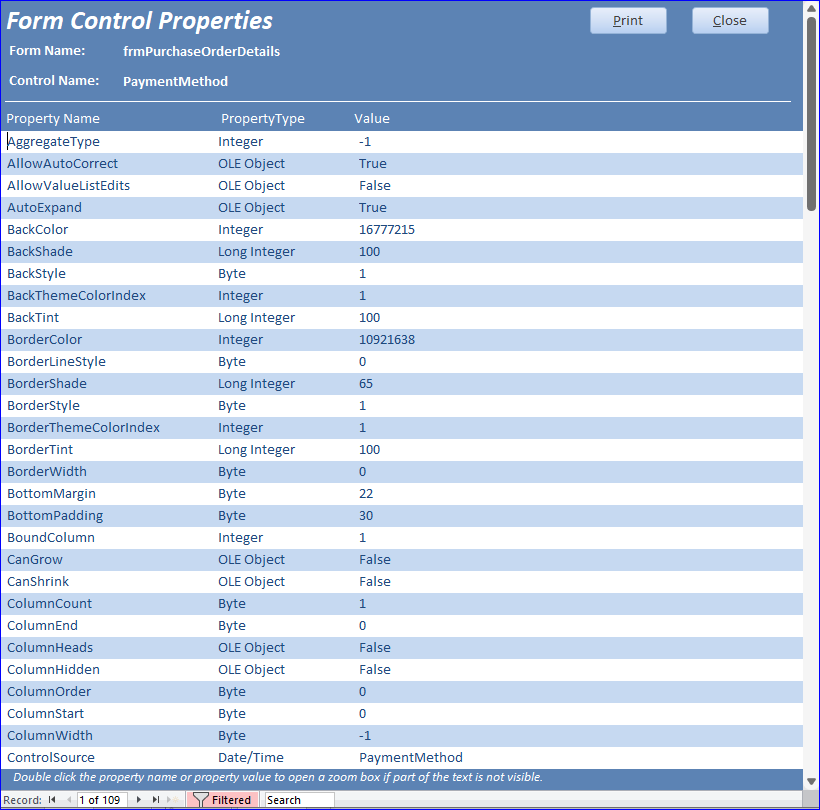Select the BackShade property name
Image resolution: width=820 pixels, height=810 pixels.
pos(40,252)
